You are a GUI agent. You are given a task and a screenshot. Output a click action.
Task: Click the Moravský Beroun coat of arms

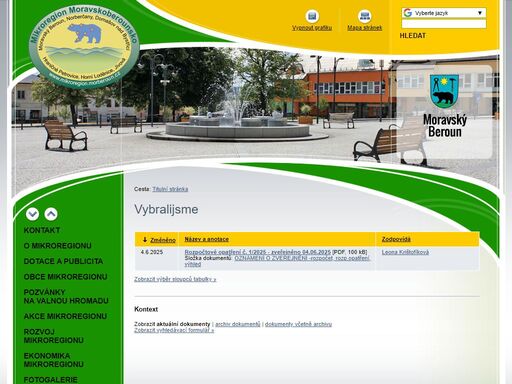pyautogui.click(x=444, y=91)
